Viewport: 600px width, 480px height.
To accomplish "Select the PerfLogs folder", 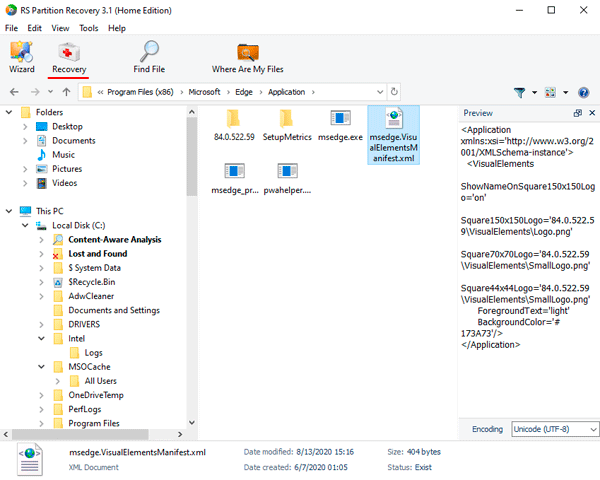I will (x=85, y=409).
